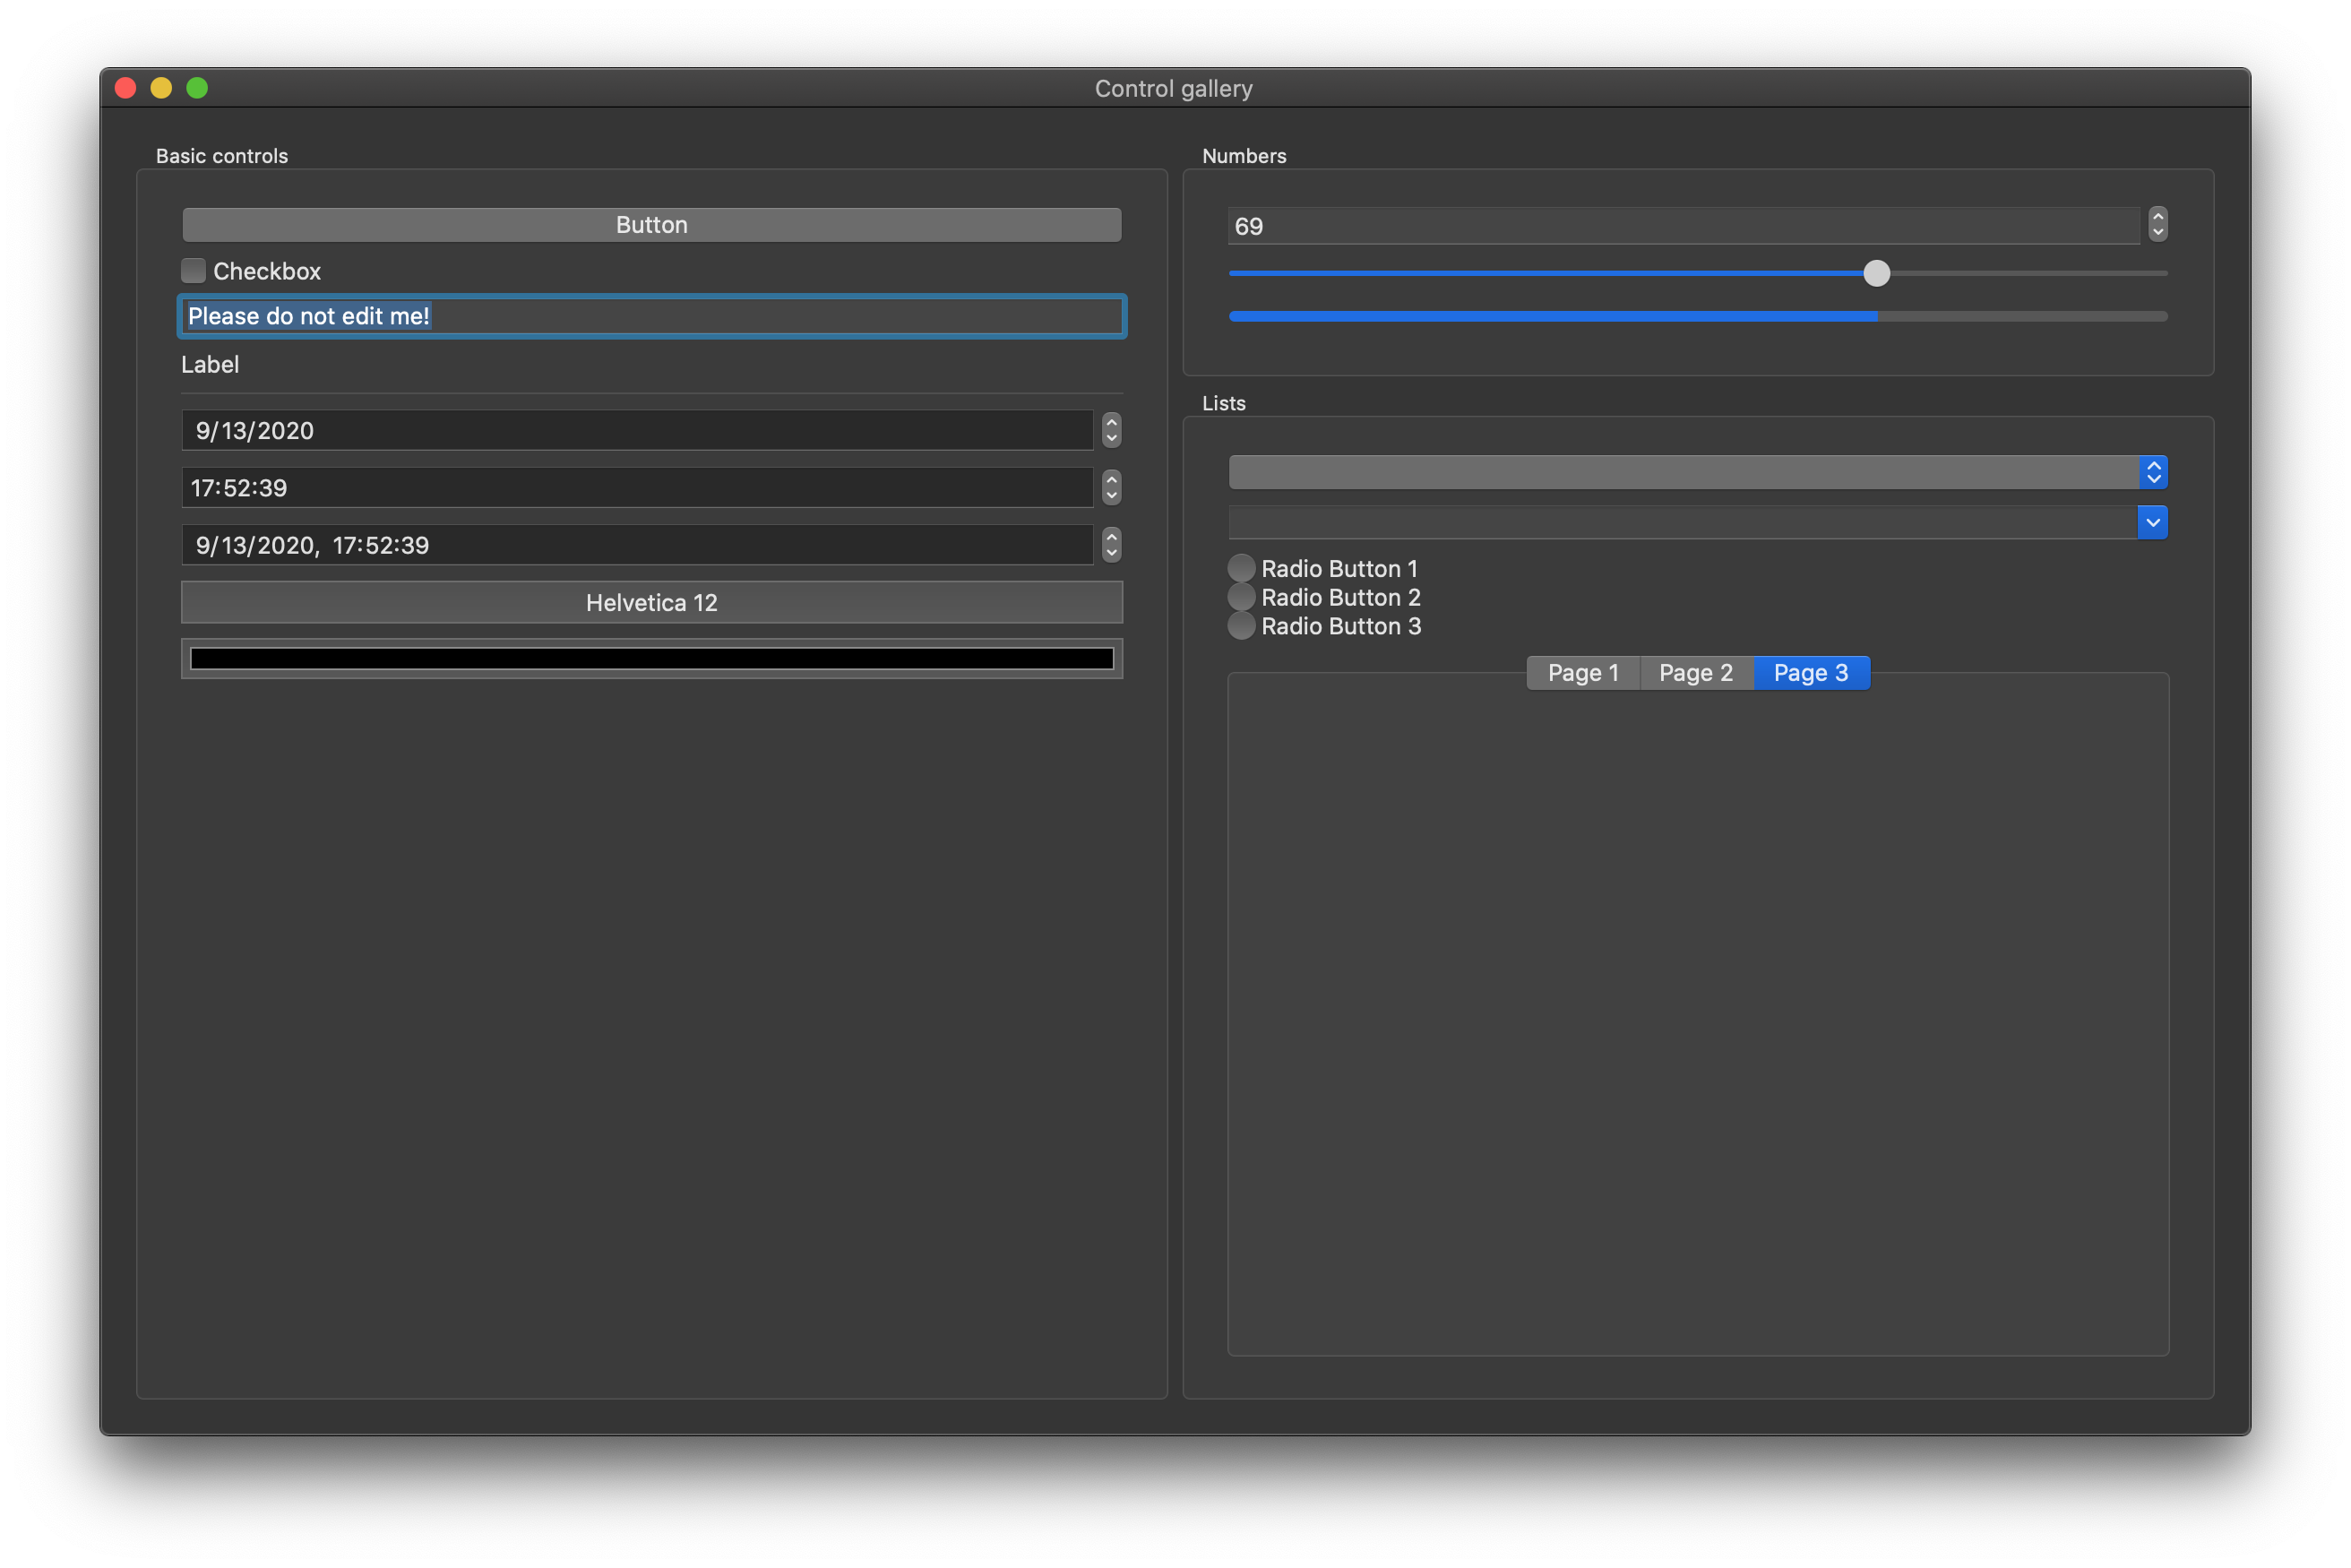Enable the Checkbox option
Viewport: 2351px width, 1568px height.
click(x=193, y=271)
